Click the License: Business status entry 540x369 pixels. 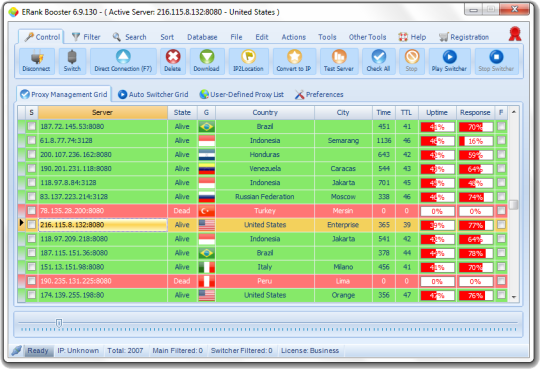310,351
